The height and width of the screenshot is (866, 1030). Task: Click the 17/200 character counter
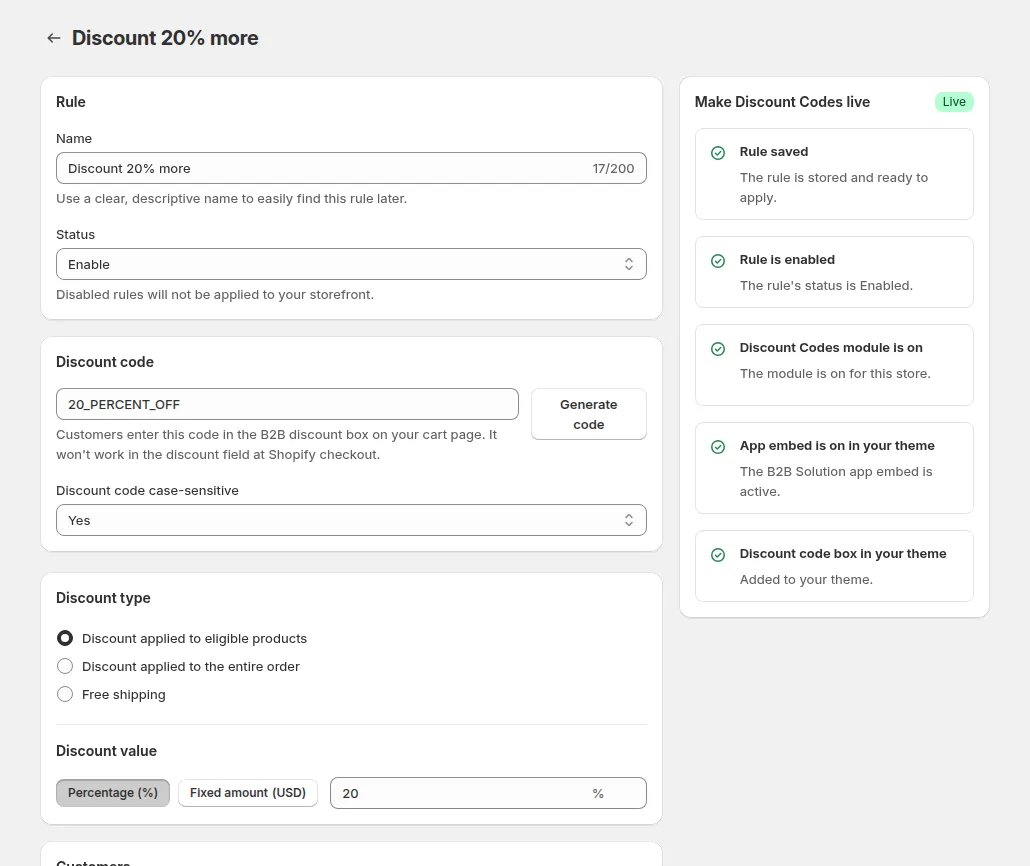click(x=613, y=168)
